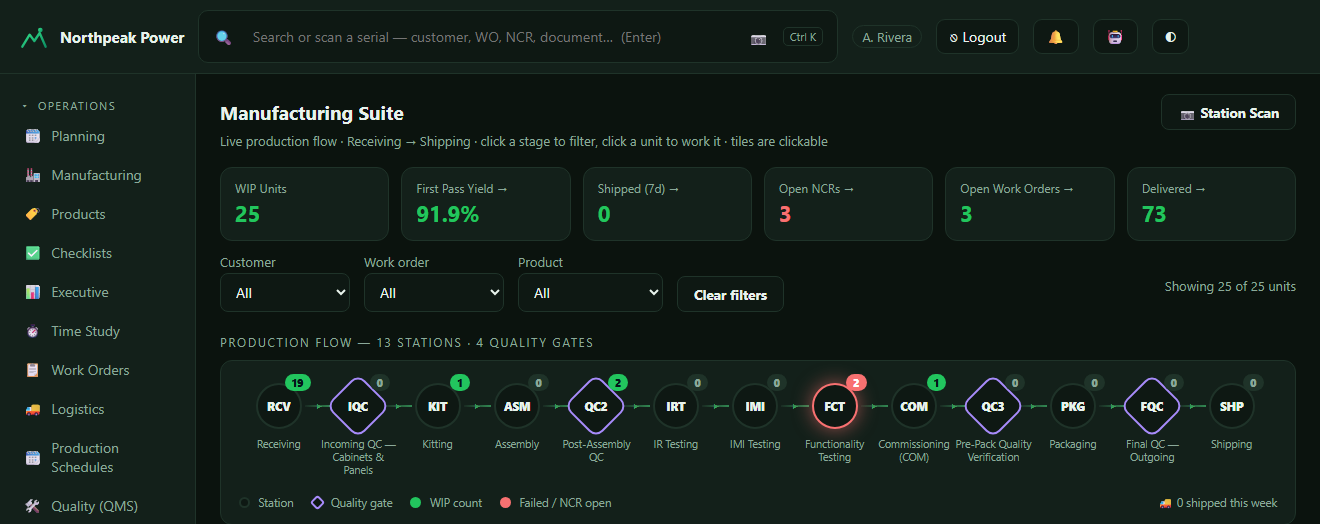Image resolution: width=1320 pixels, height=524 pixels.
Task: Expand the Product filter dropdown
Action: pos(590,293)
